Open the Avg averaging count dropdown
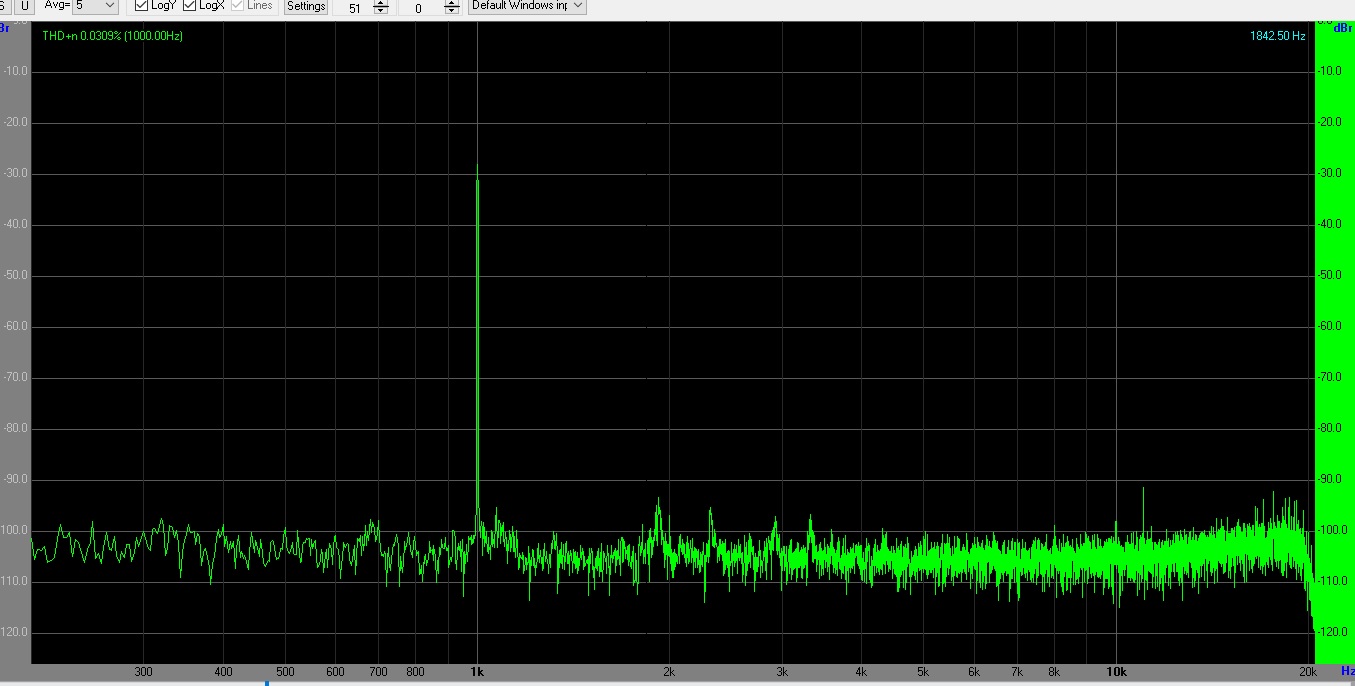The image size is (1355, 686). 95,6
